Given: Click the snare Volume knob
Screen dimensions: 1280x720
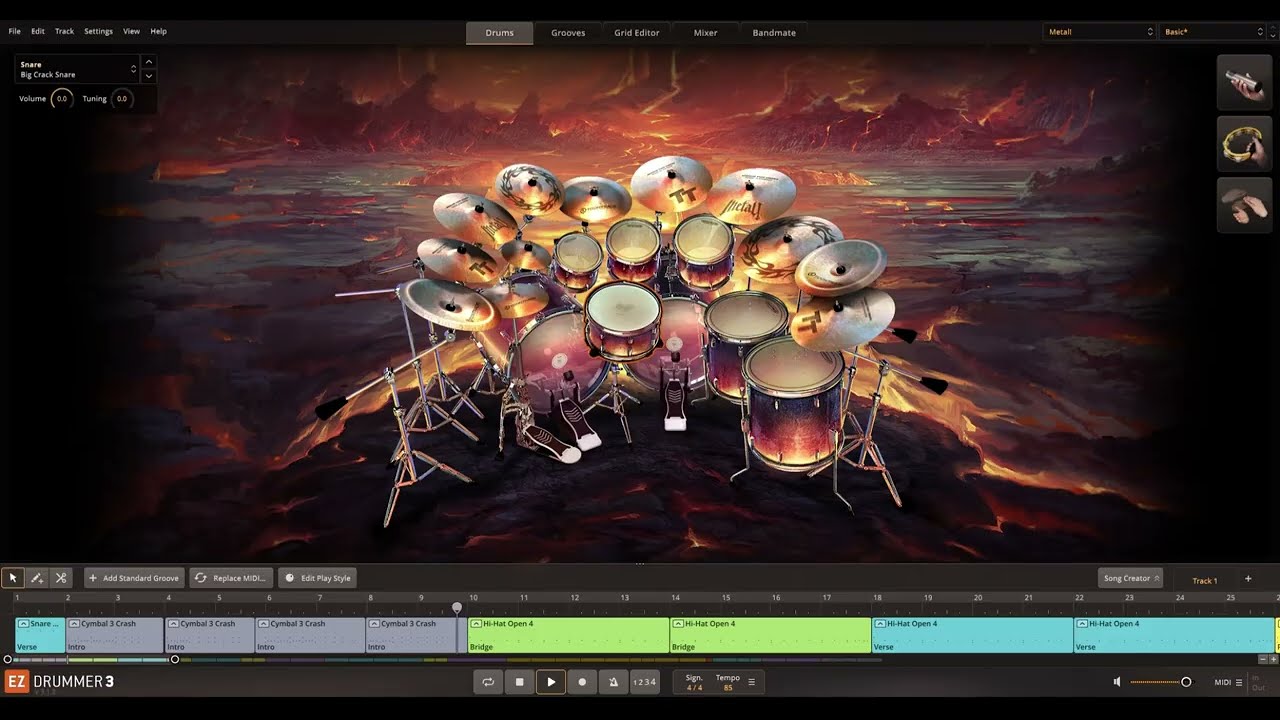Looking at the screenshot, I should pos(61,99).
